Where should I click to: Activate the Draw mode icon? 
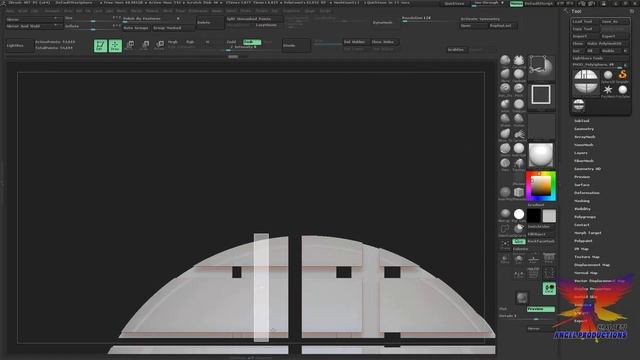[115, 46]
